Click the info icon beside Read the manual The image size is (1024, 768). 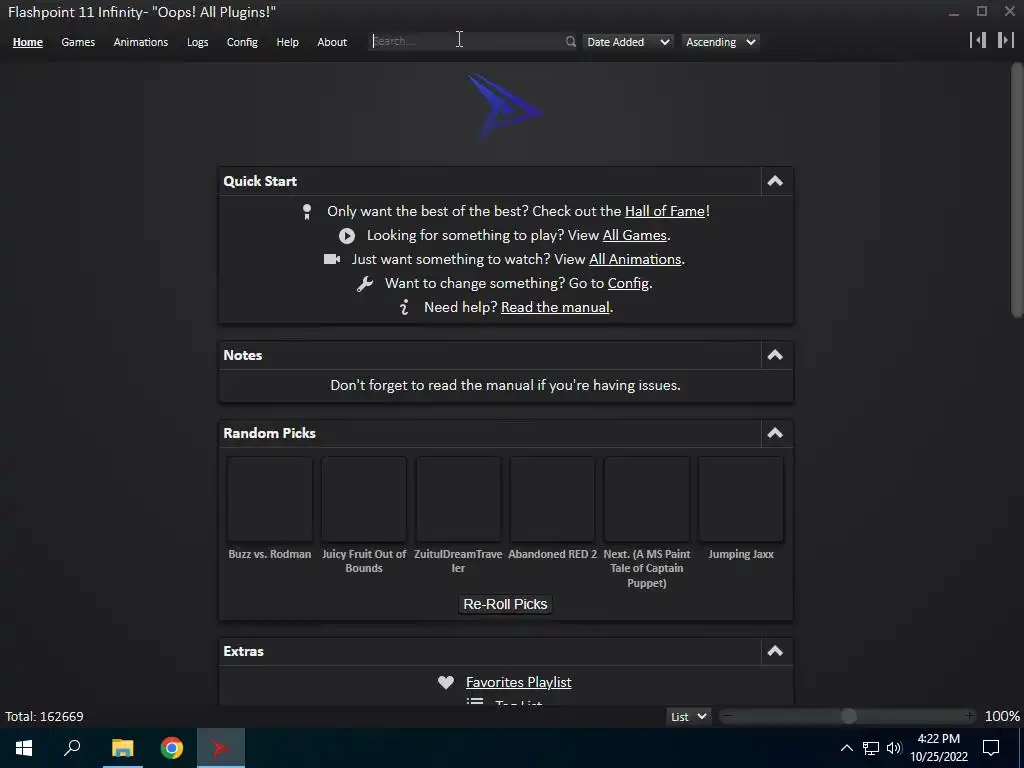tap(404, 307)
